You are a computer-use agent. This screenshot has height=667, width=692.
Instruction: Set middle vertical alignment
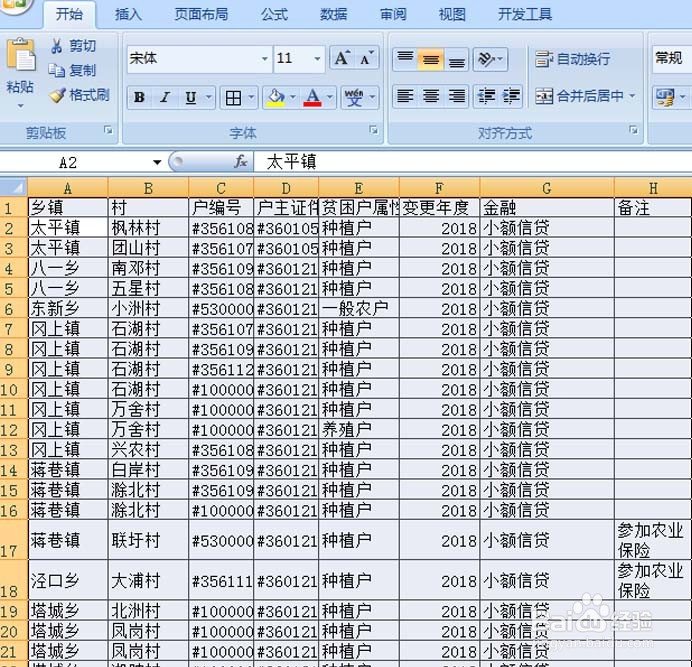(430, 59)
